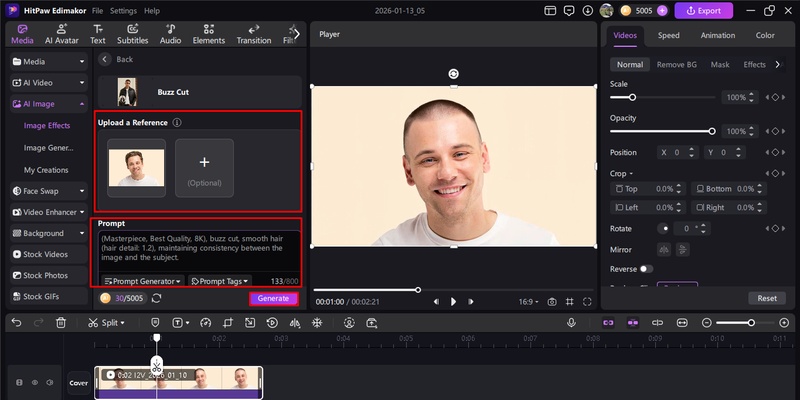Open the Prompt Tags dropdown
This screenshot has width=800, height=400.
220,281
